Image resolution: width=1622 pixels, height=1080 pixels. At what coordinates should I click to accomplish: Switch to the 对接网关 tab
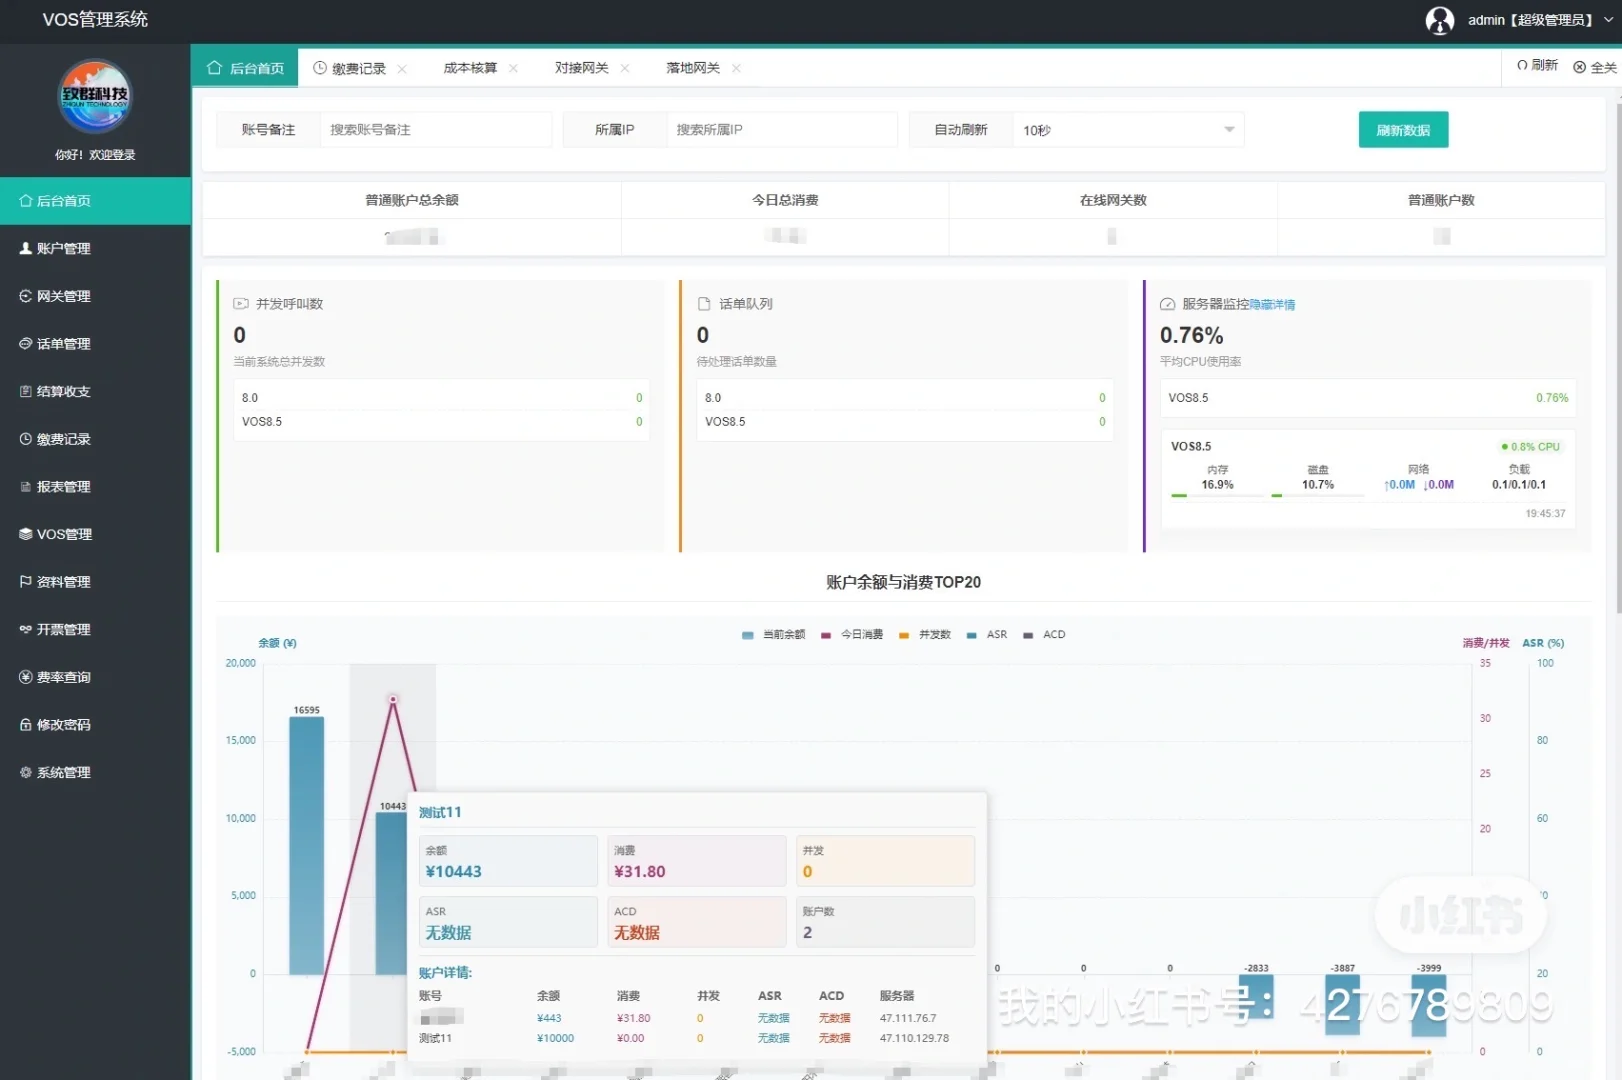(582, 68)
